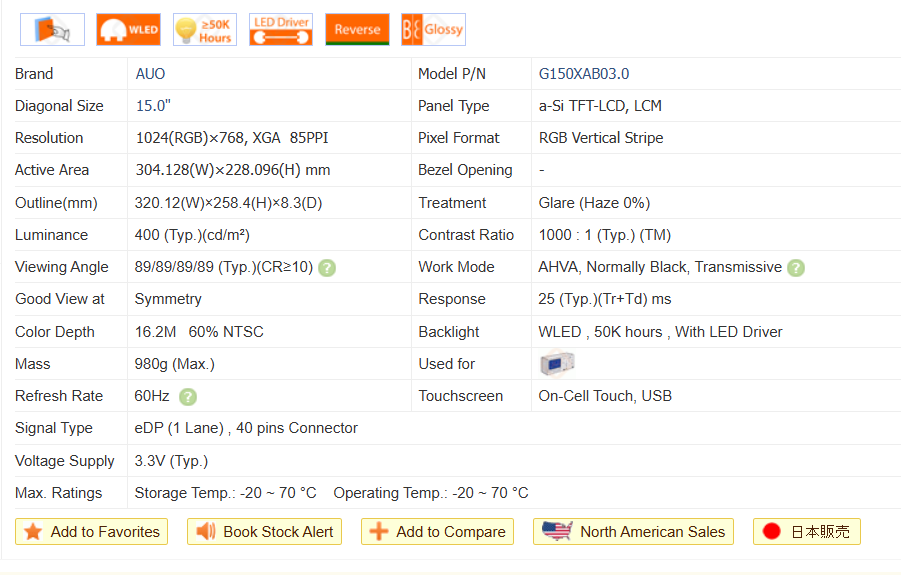Open the Refresh Rate help question mark
This screenshot has height=575, width=901.
coord(187,396)
